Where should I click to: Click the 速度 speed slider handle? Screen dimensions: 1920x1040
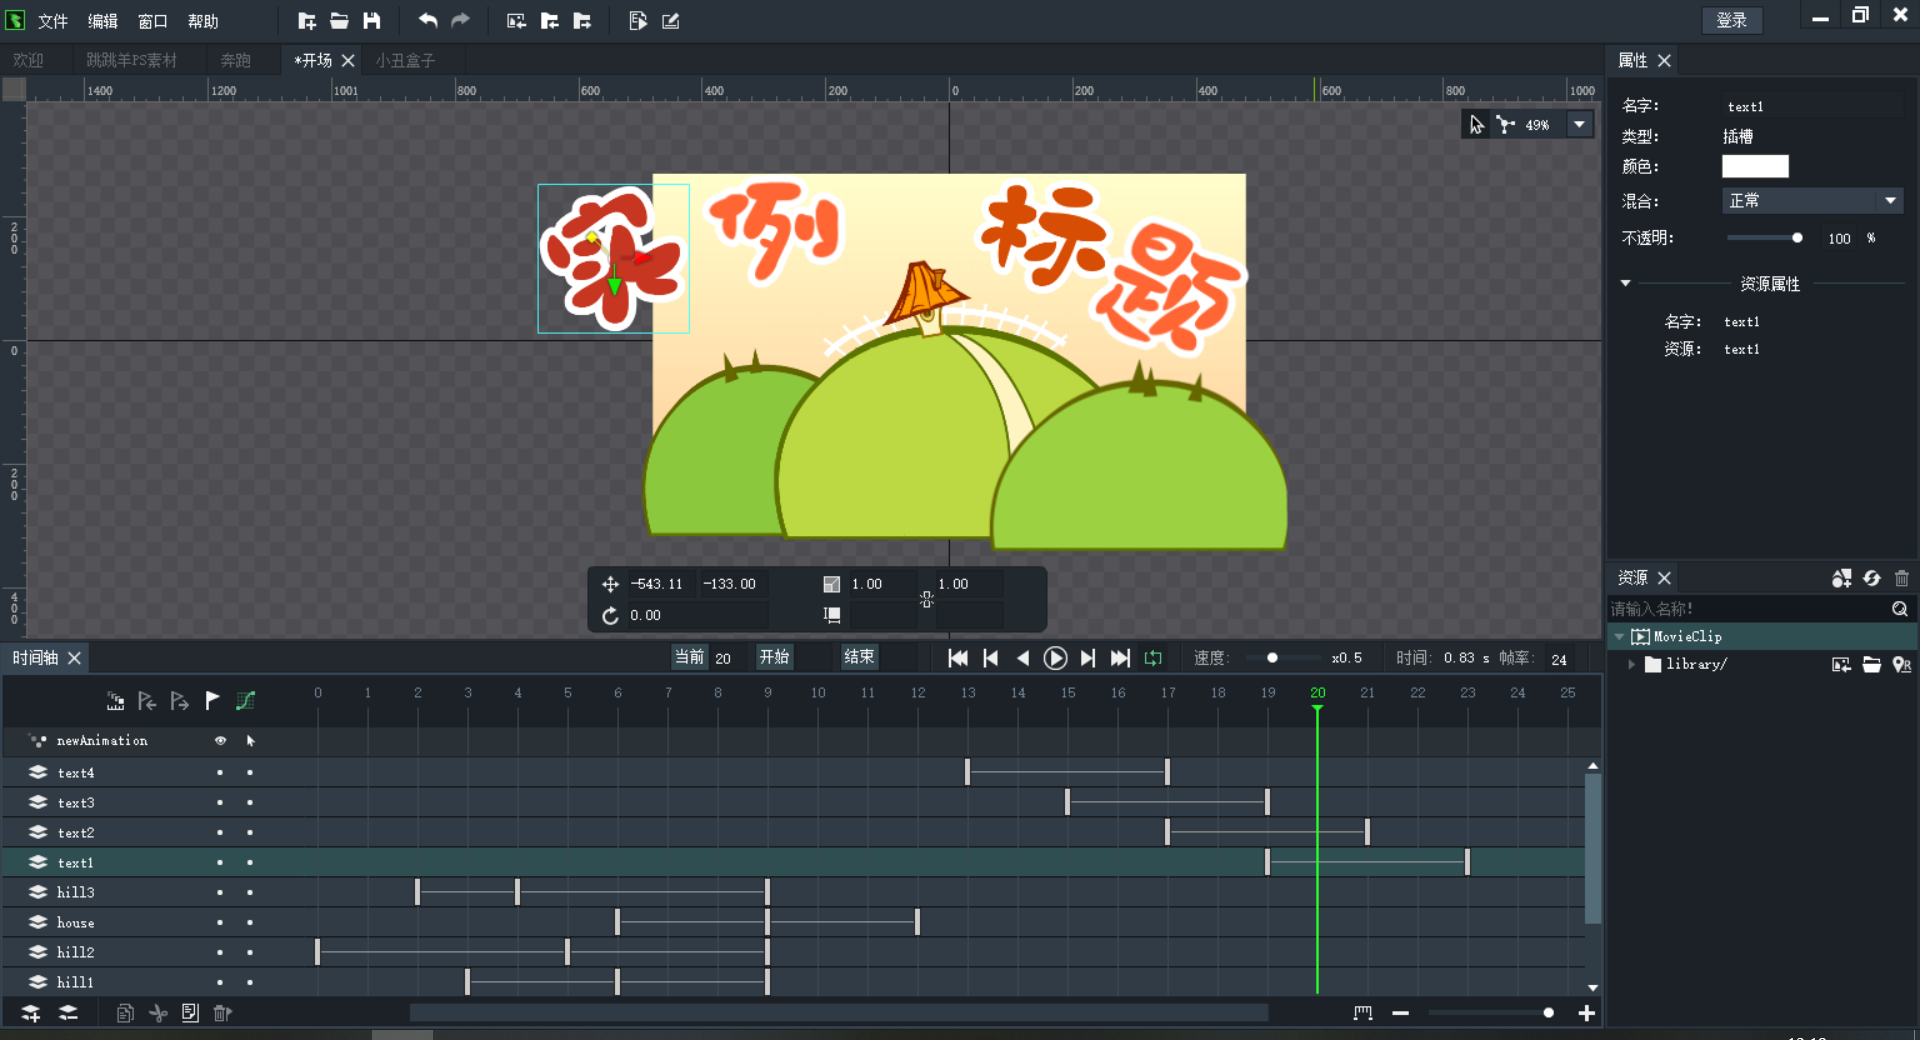coord(1272,658)
